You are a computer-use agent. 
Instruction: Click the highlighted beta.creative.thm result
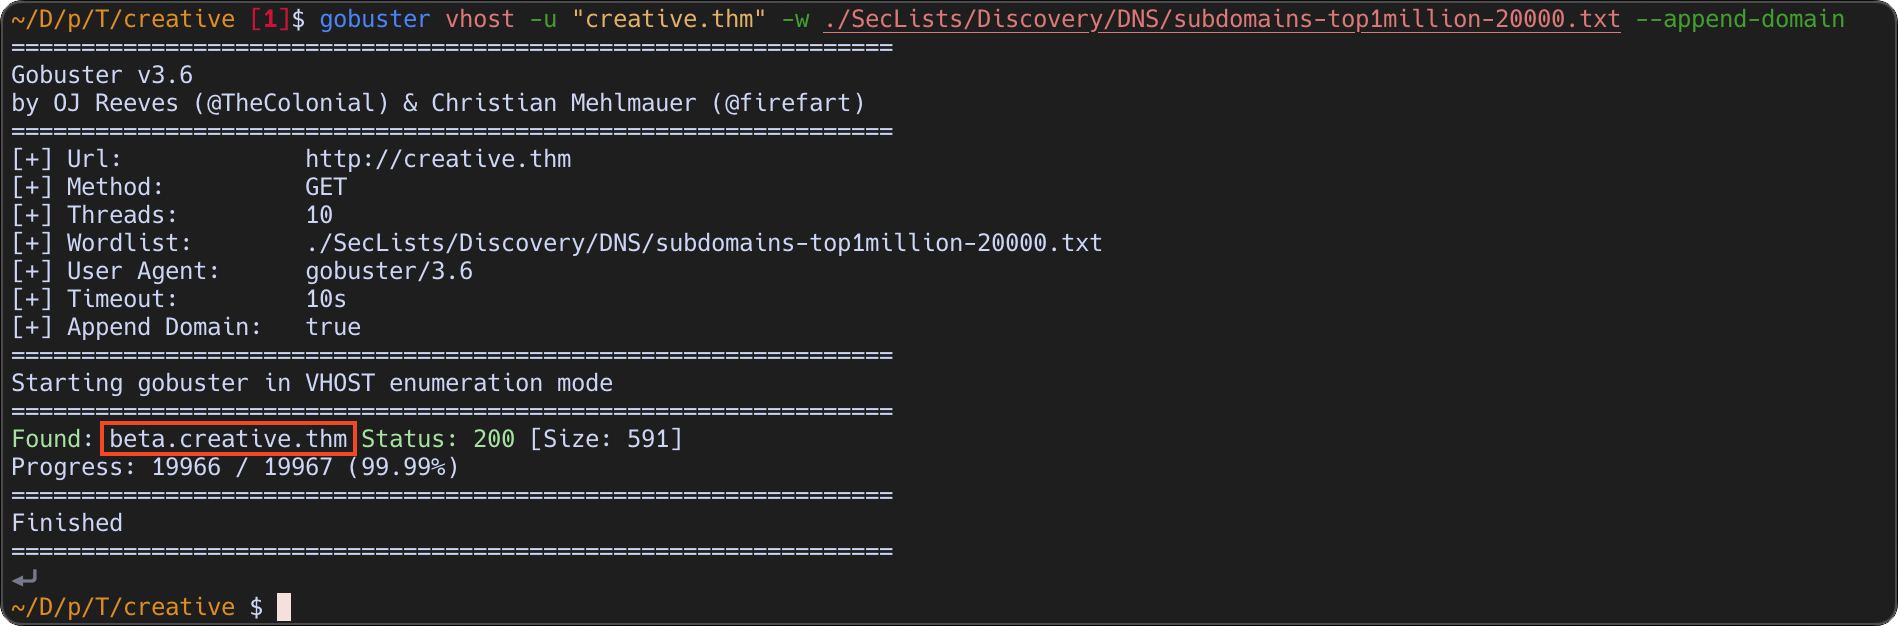point(228,439)
